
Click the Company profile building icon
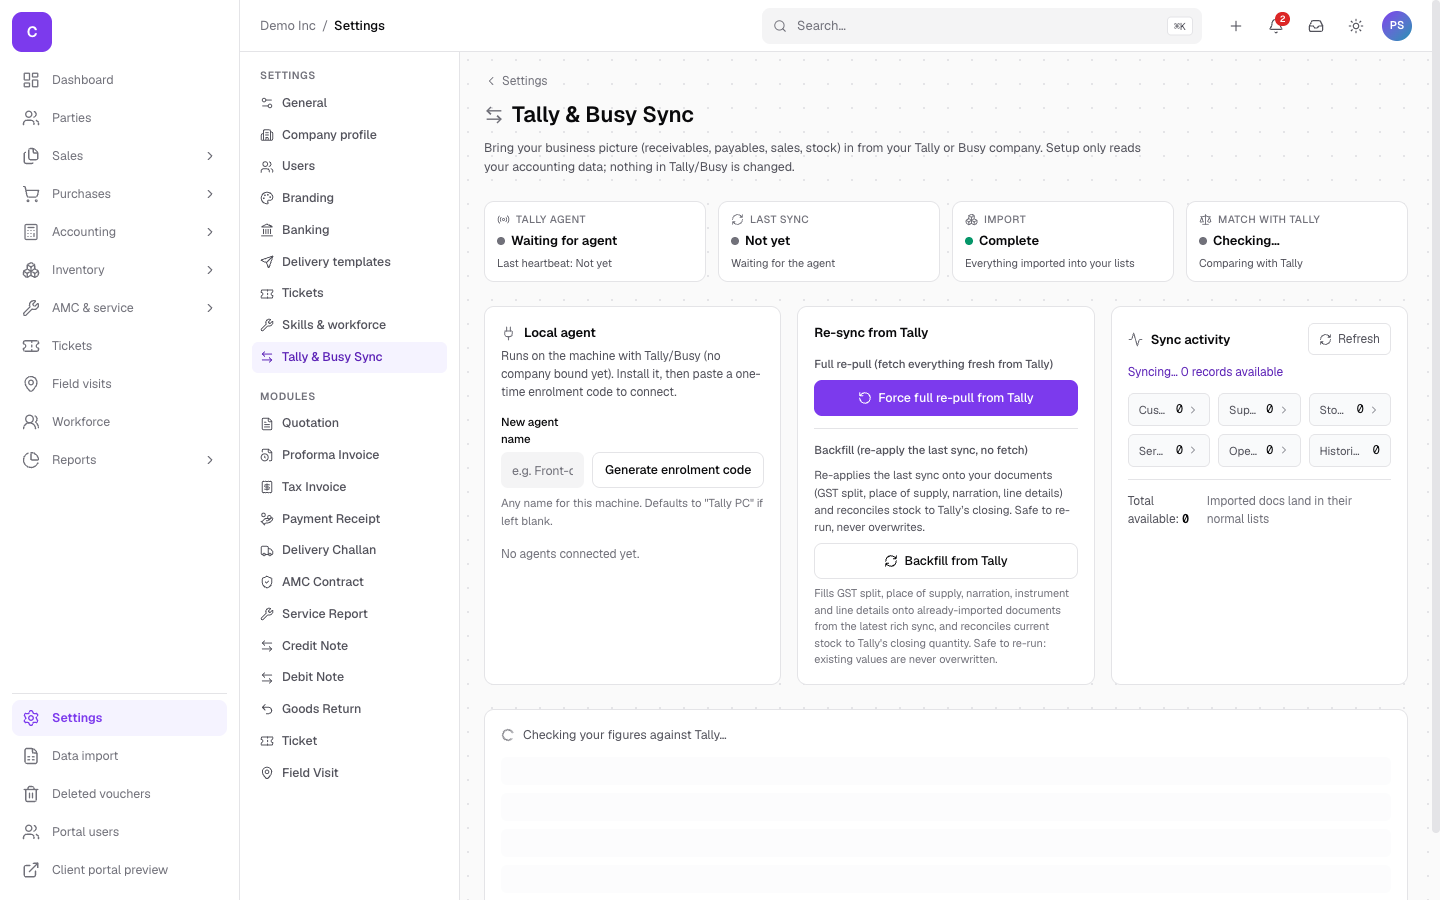(x=267, y=135)
